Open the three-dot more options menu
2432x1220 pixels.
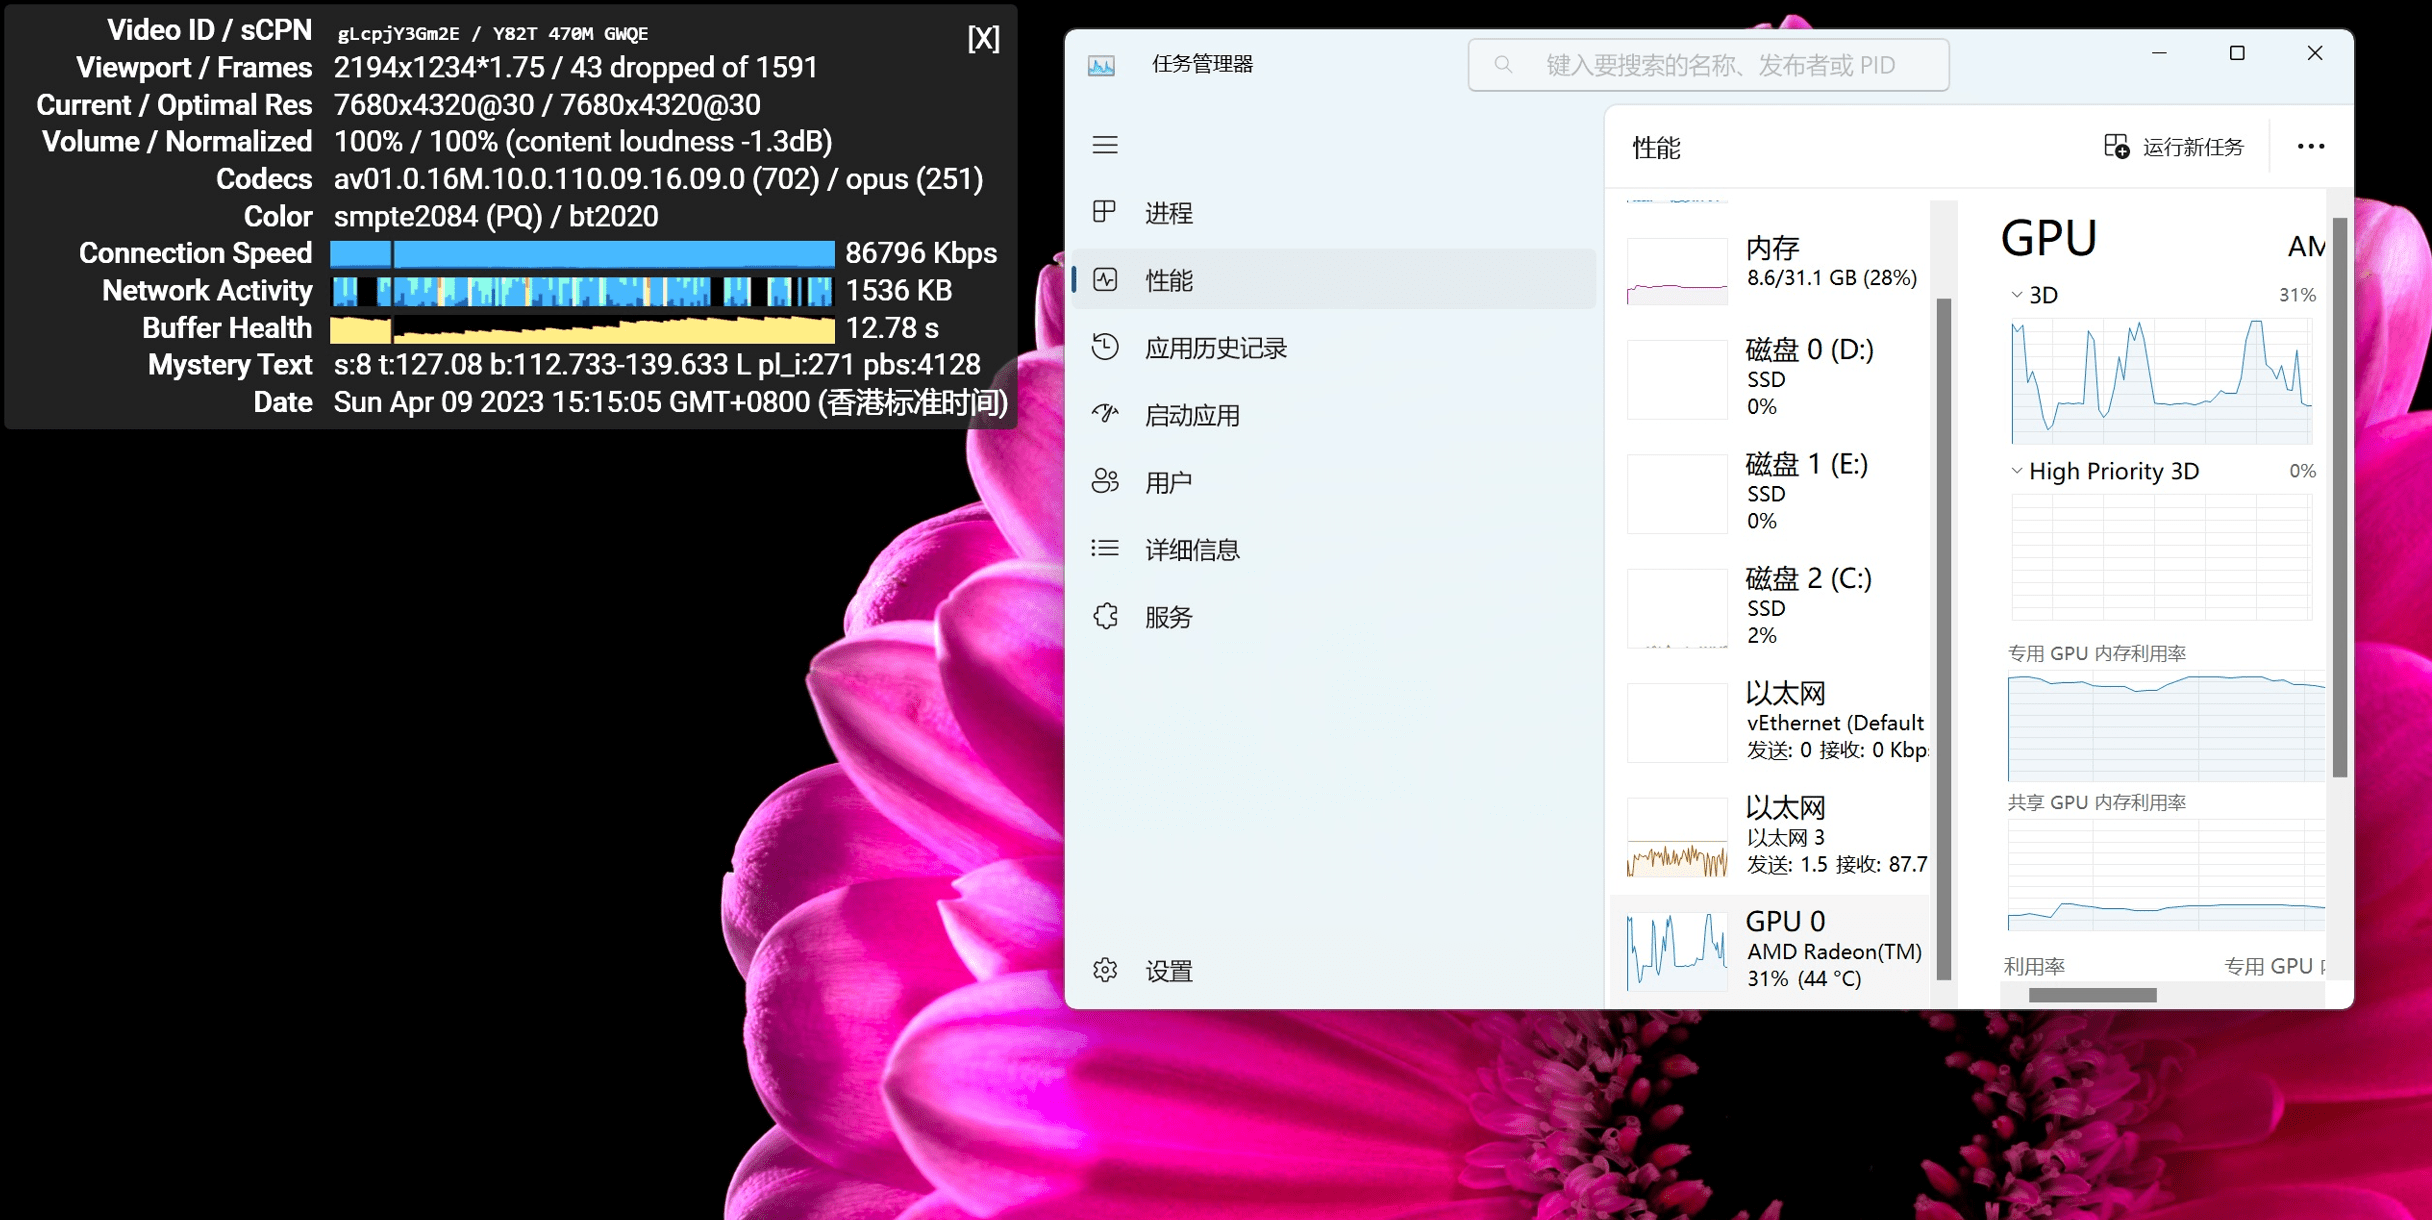(x=2310, y=147)
